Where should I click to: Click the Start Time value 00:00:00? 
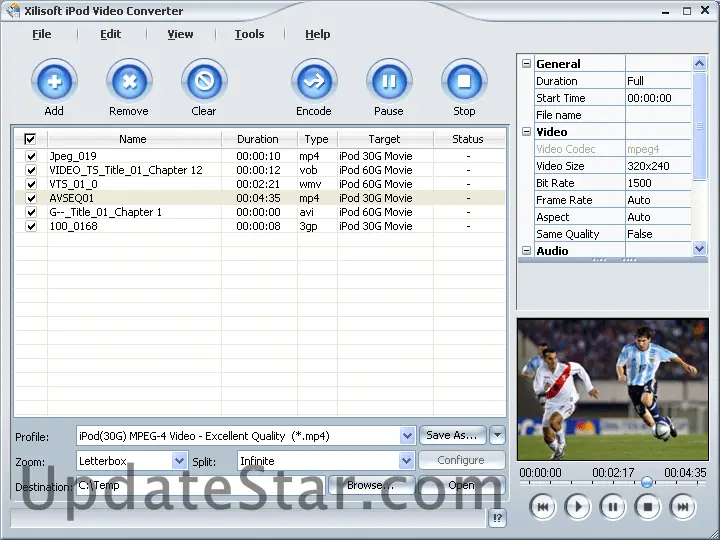tap(649, 98)
